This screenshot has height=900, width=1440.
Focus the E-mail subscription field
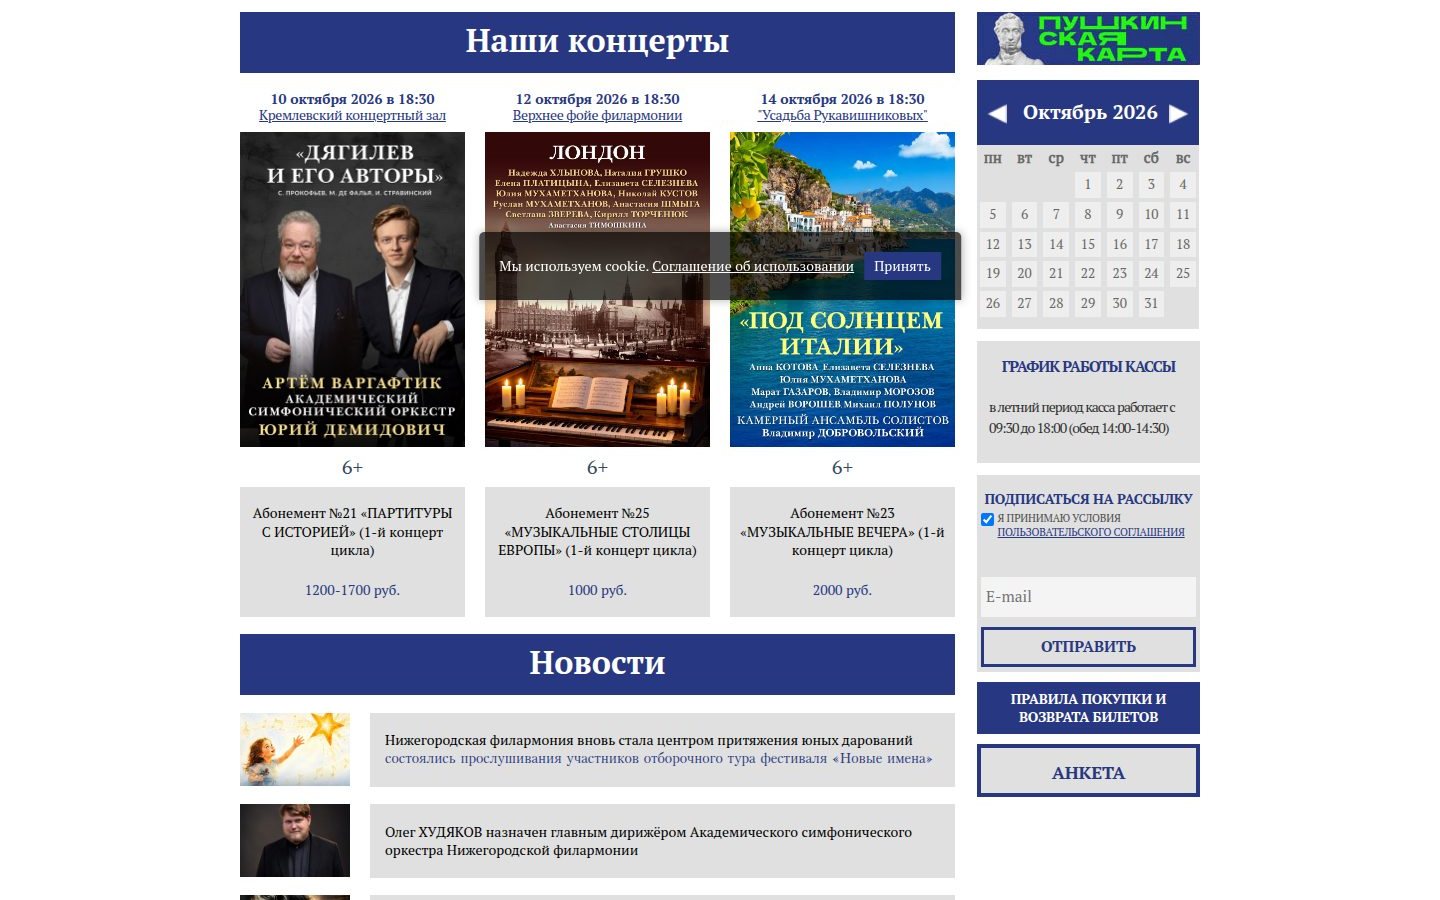click(x=1088, y=597)
